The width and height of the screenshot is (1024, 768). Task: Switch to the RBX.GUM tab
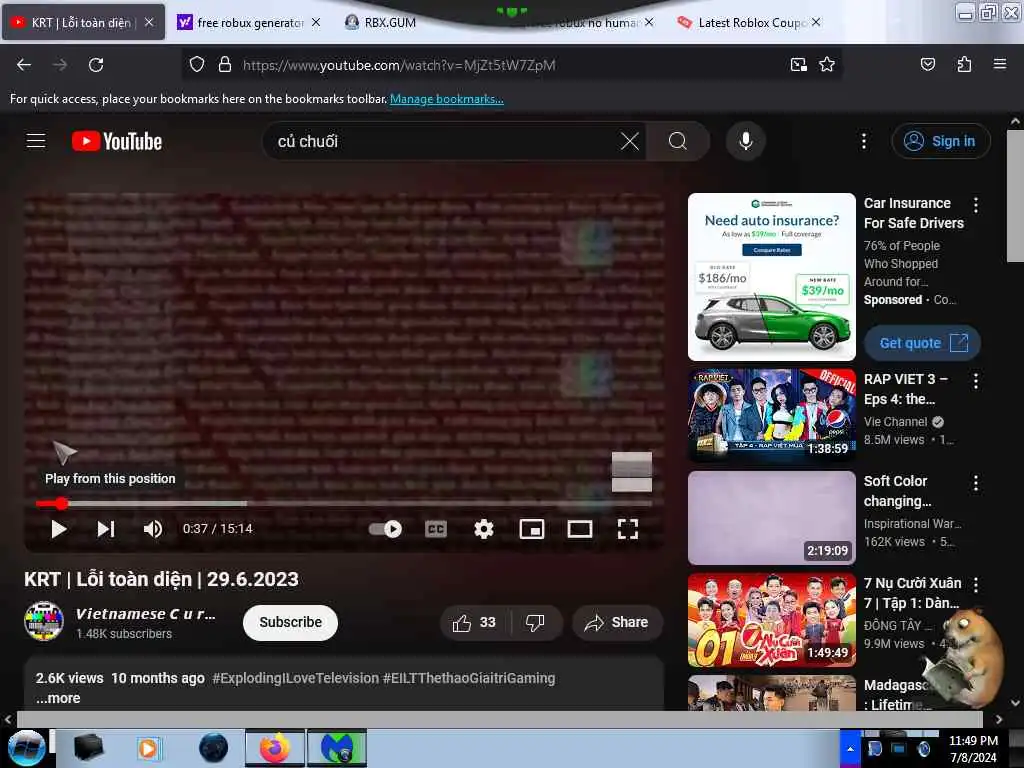(390, 22)
